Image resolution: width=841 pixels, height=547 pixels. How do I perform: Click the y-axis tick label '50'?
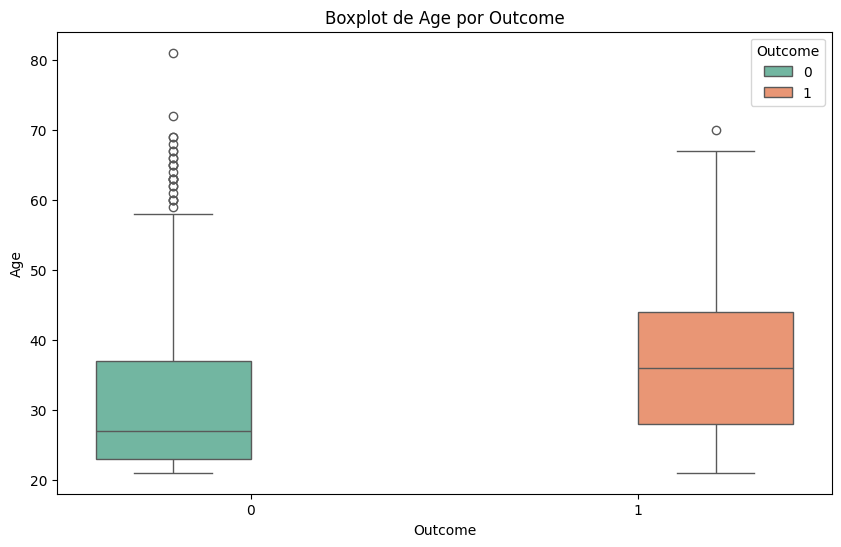click(40, 271)
